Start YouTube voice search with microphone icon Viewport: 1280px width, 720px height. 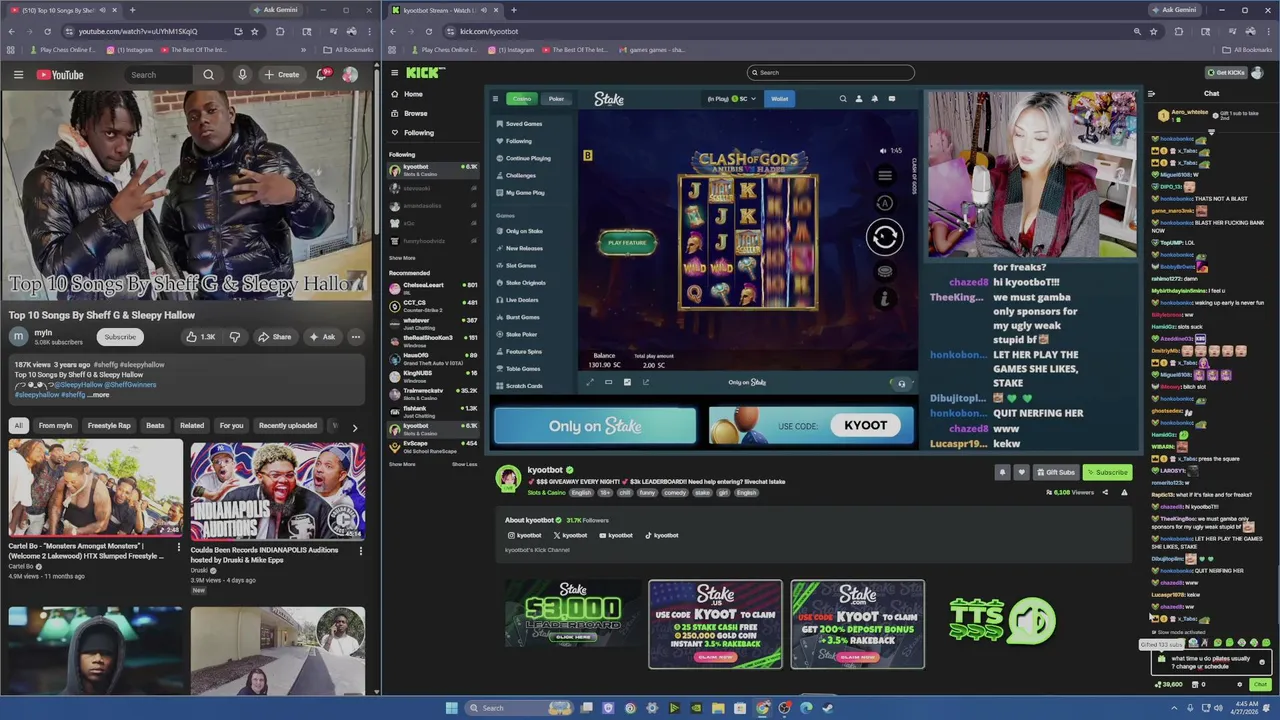coord(242,75)
